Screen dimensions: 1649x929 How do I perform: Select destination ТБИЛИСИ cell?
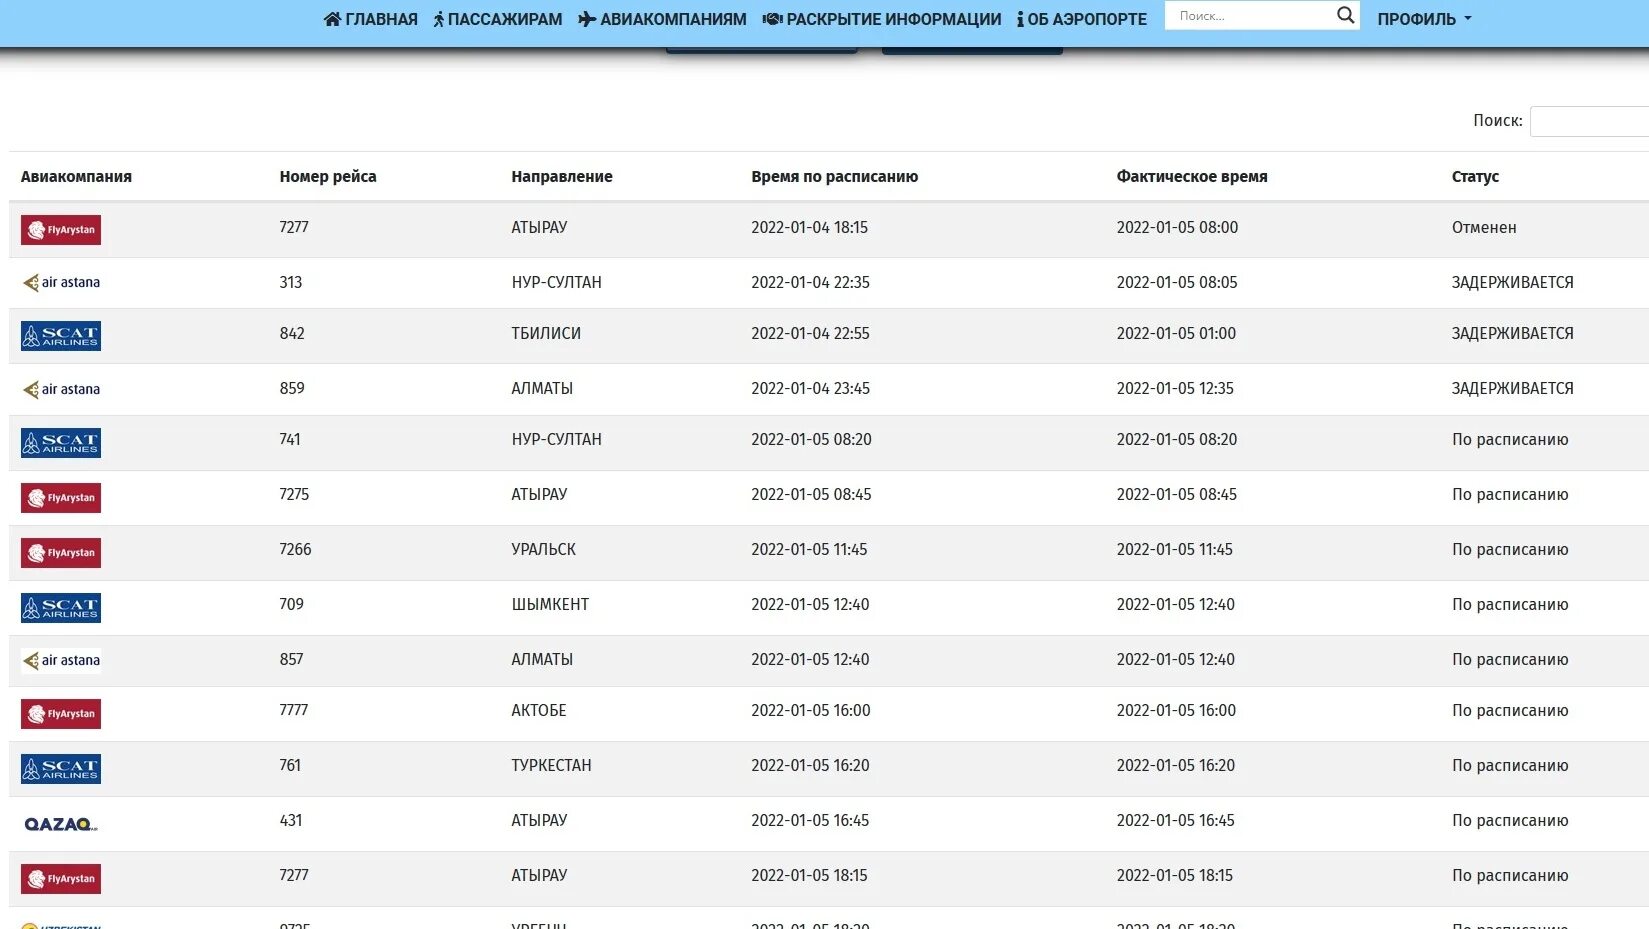pyautogui.click(x=546, y=334)
